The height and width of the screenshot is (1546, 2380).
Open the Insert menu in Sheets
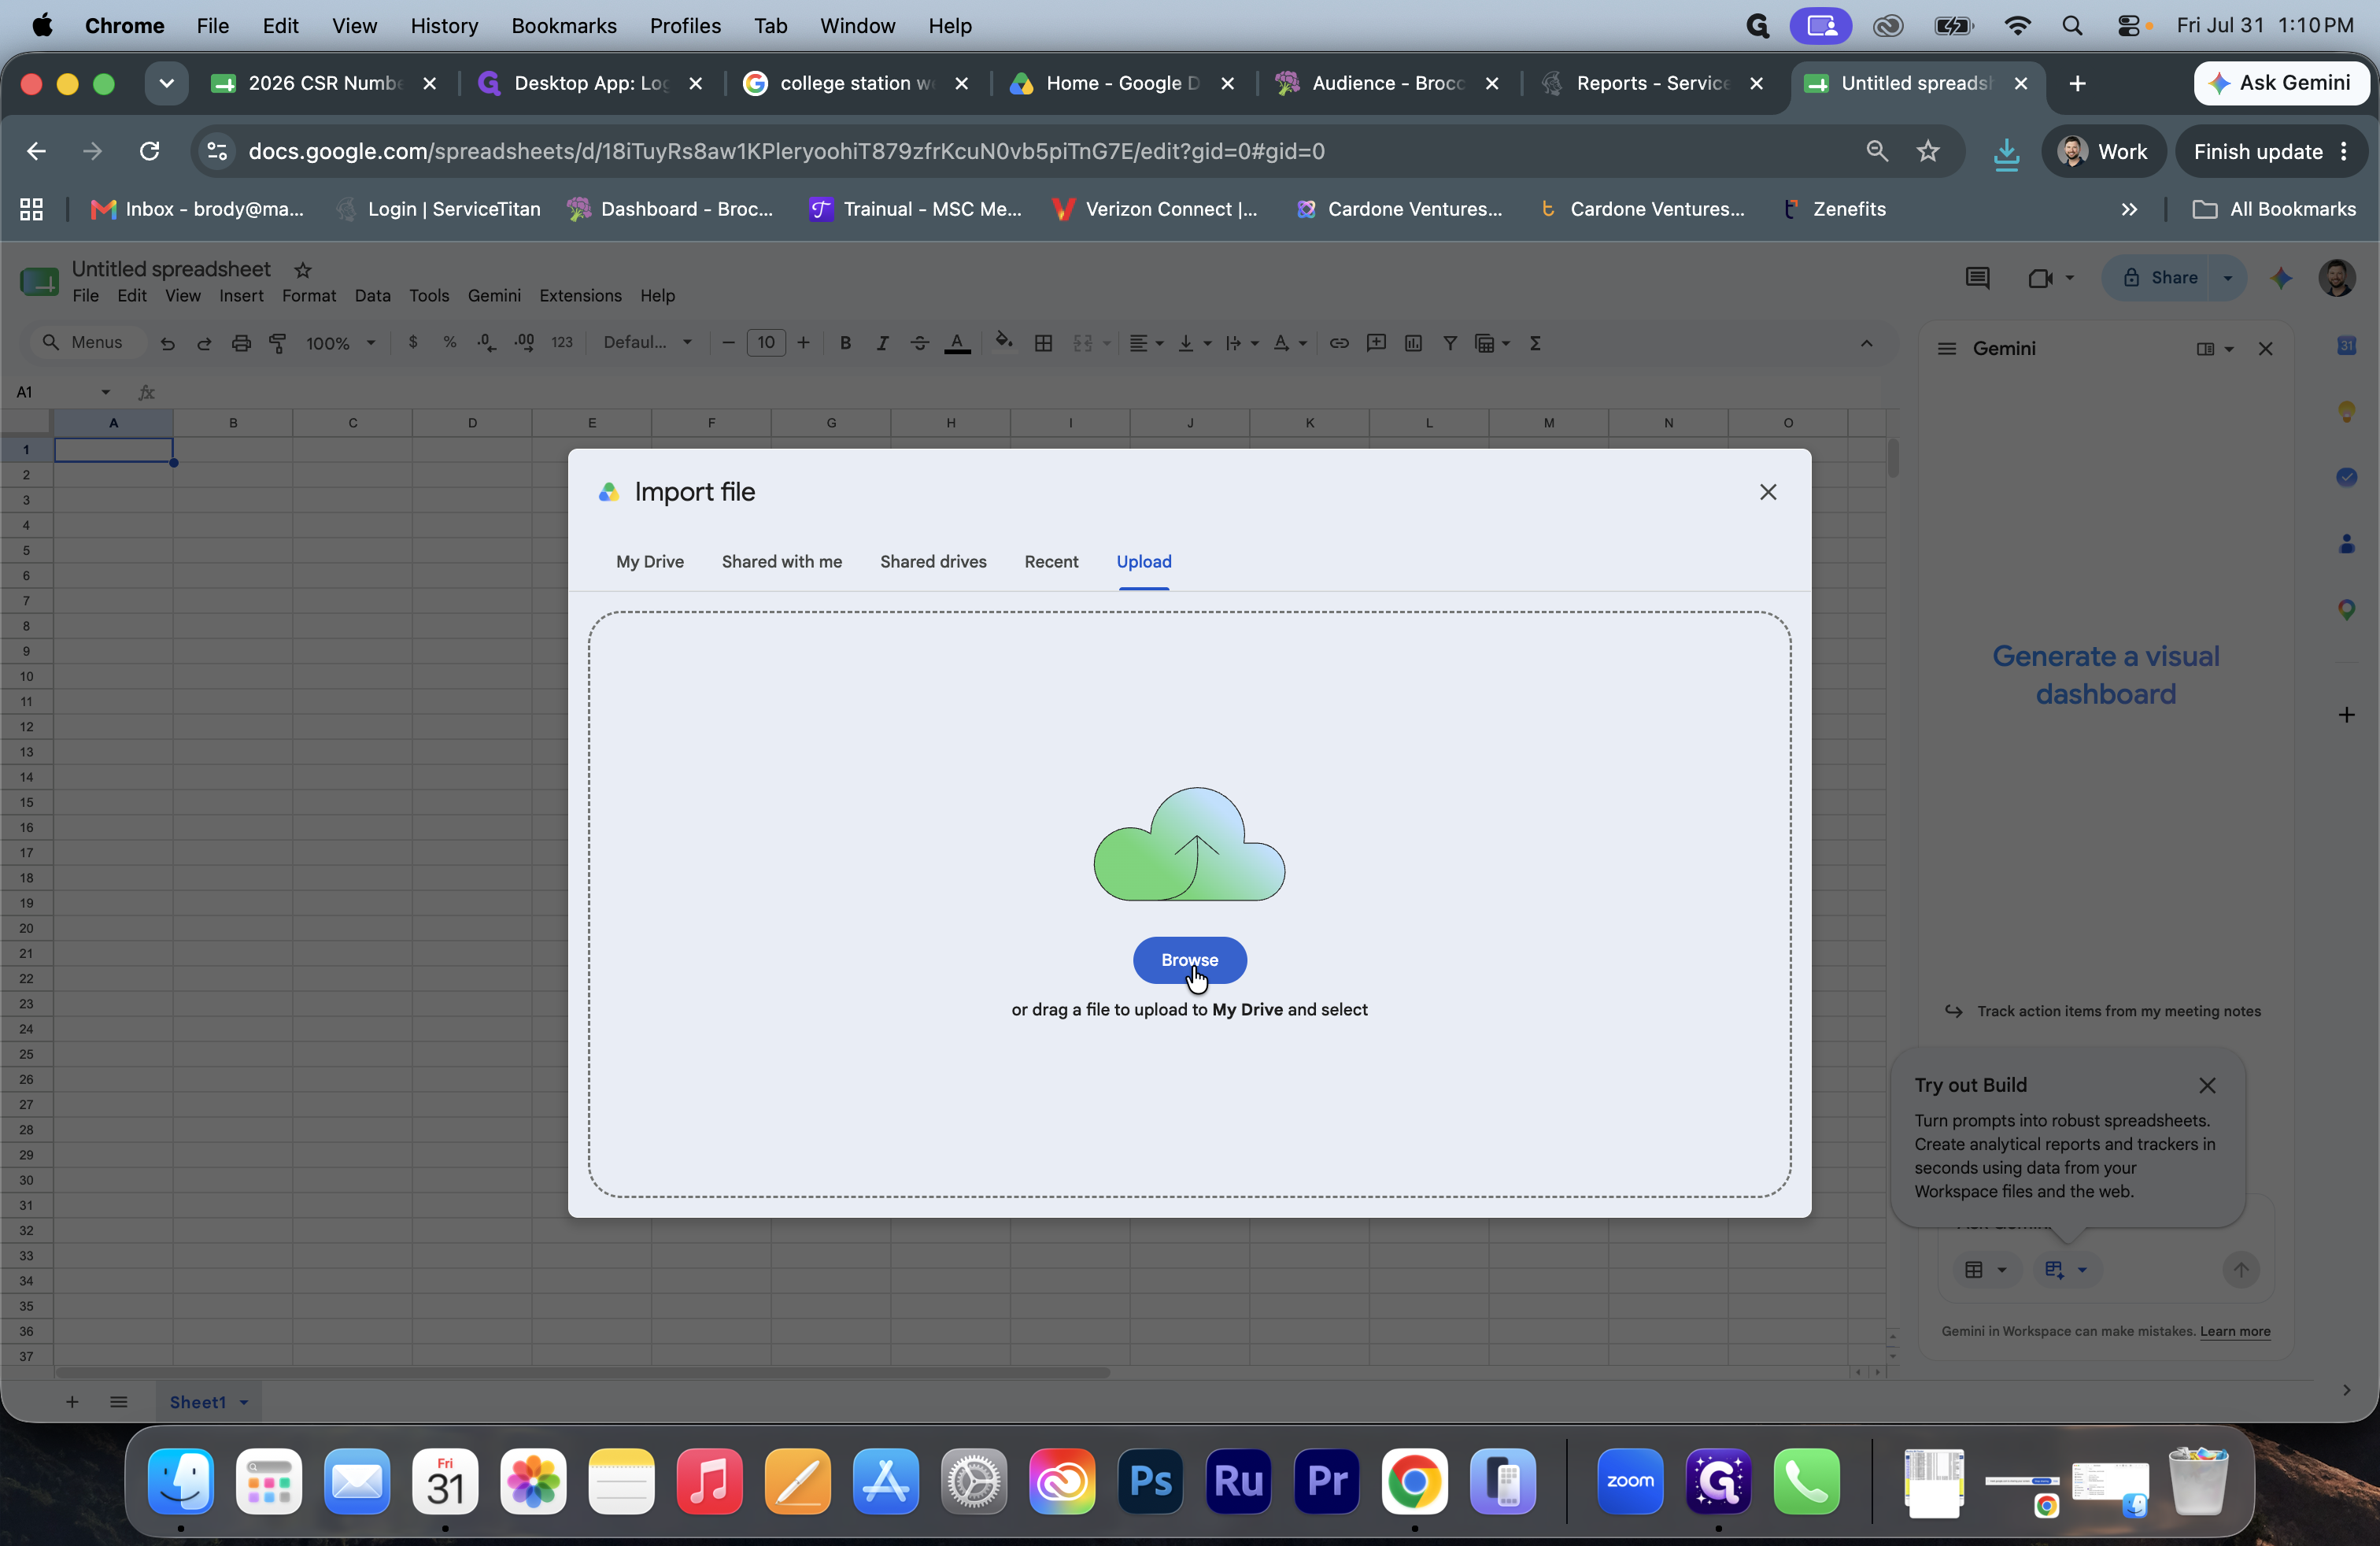(241, 296)
